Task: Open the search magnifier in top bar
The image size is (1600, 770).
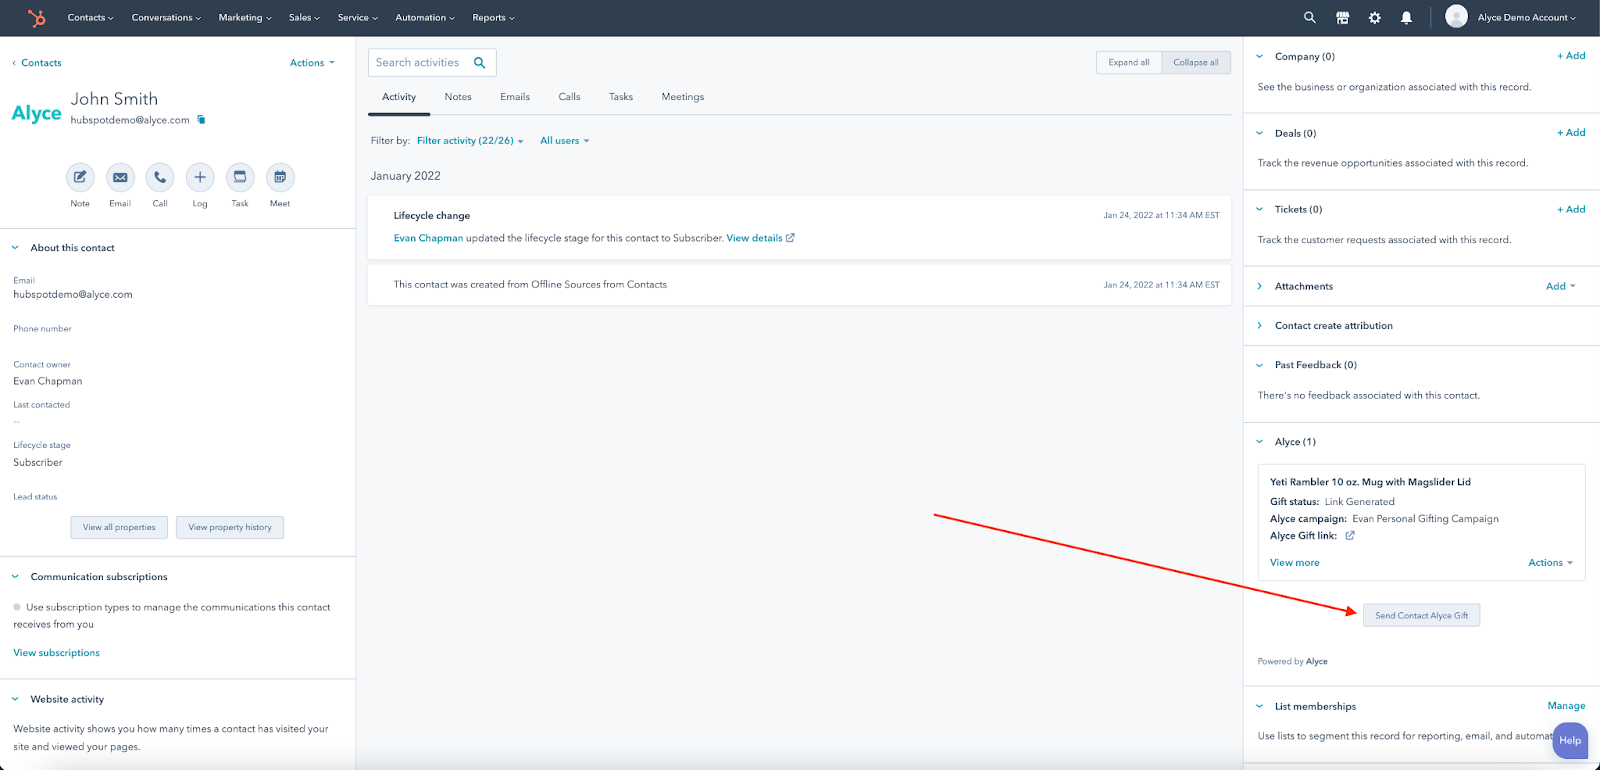Action: click(x=1310, y=18)
